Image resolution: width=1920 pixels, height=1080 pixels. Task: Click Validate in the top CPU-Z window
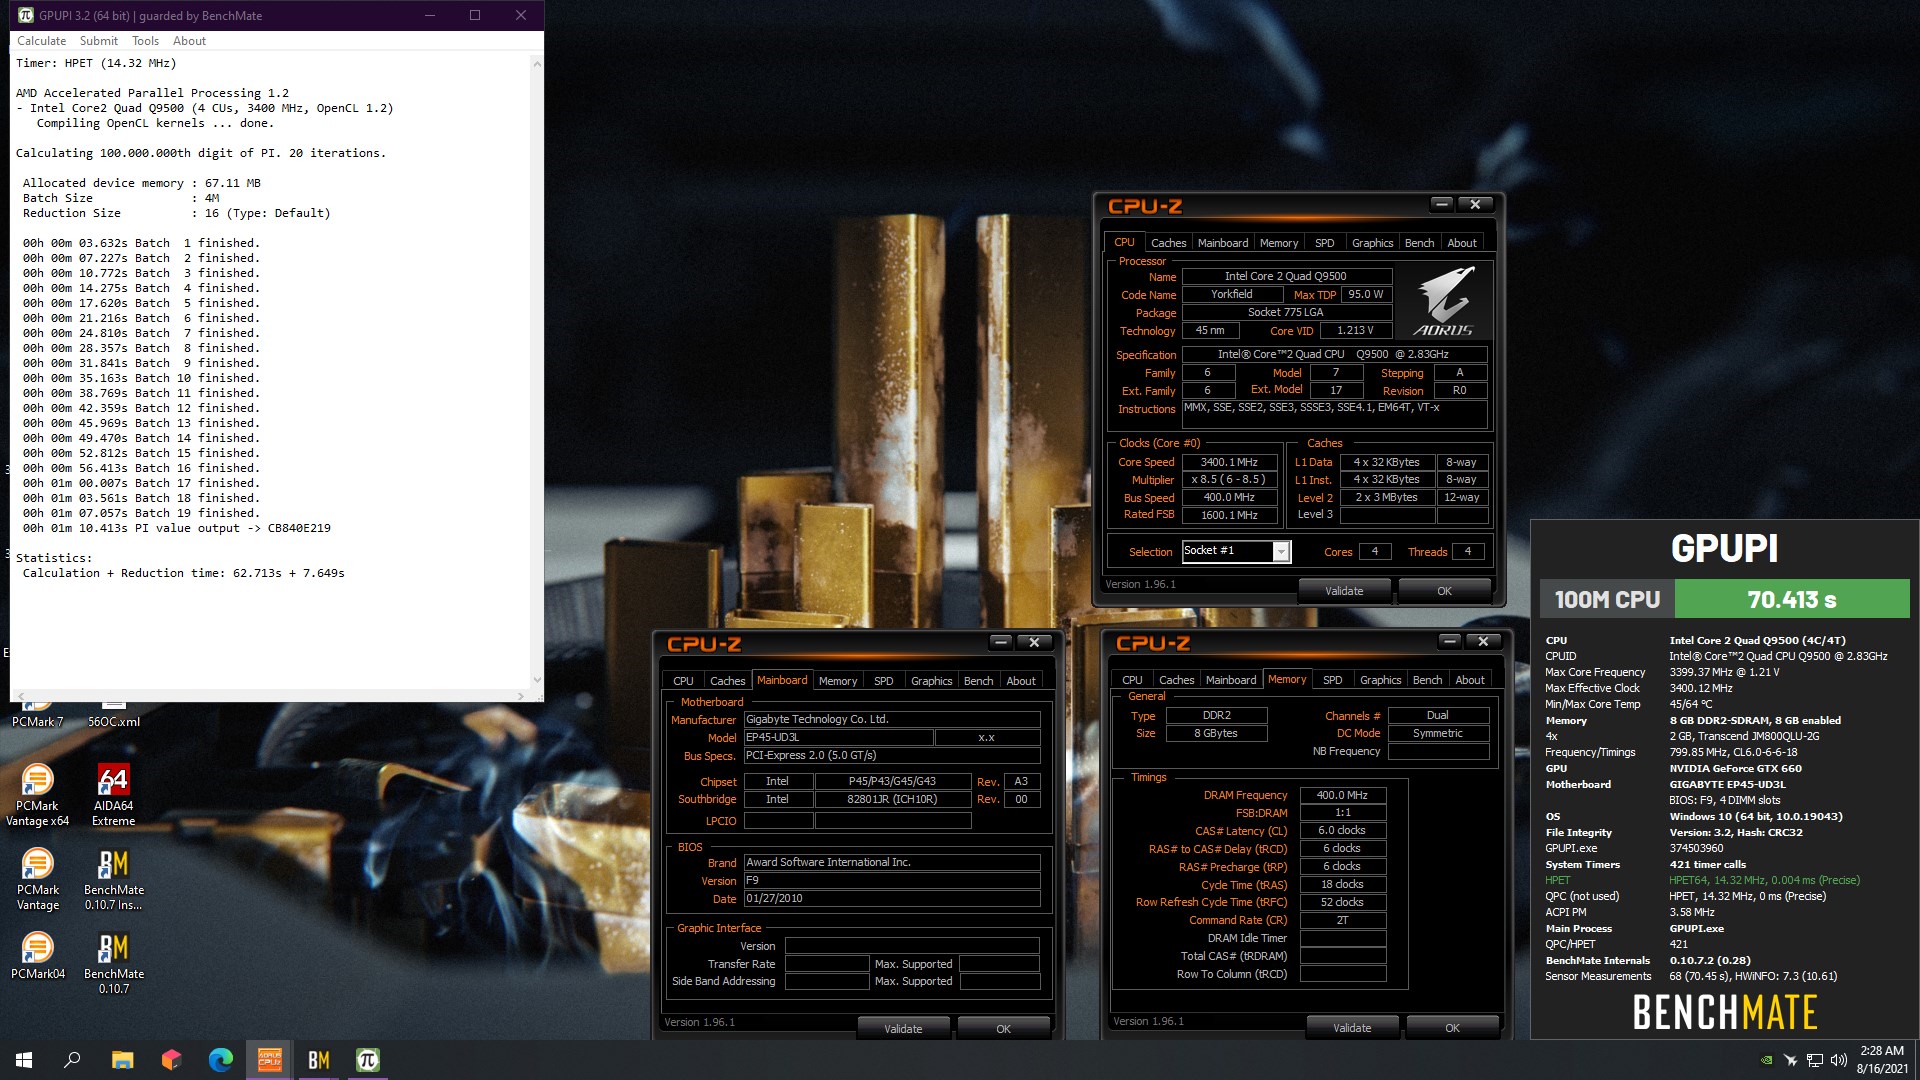tap(1344, 591)
